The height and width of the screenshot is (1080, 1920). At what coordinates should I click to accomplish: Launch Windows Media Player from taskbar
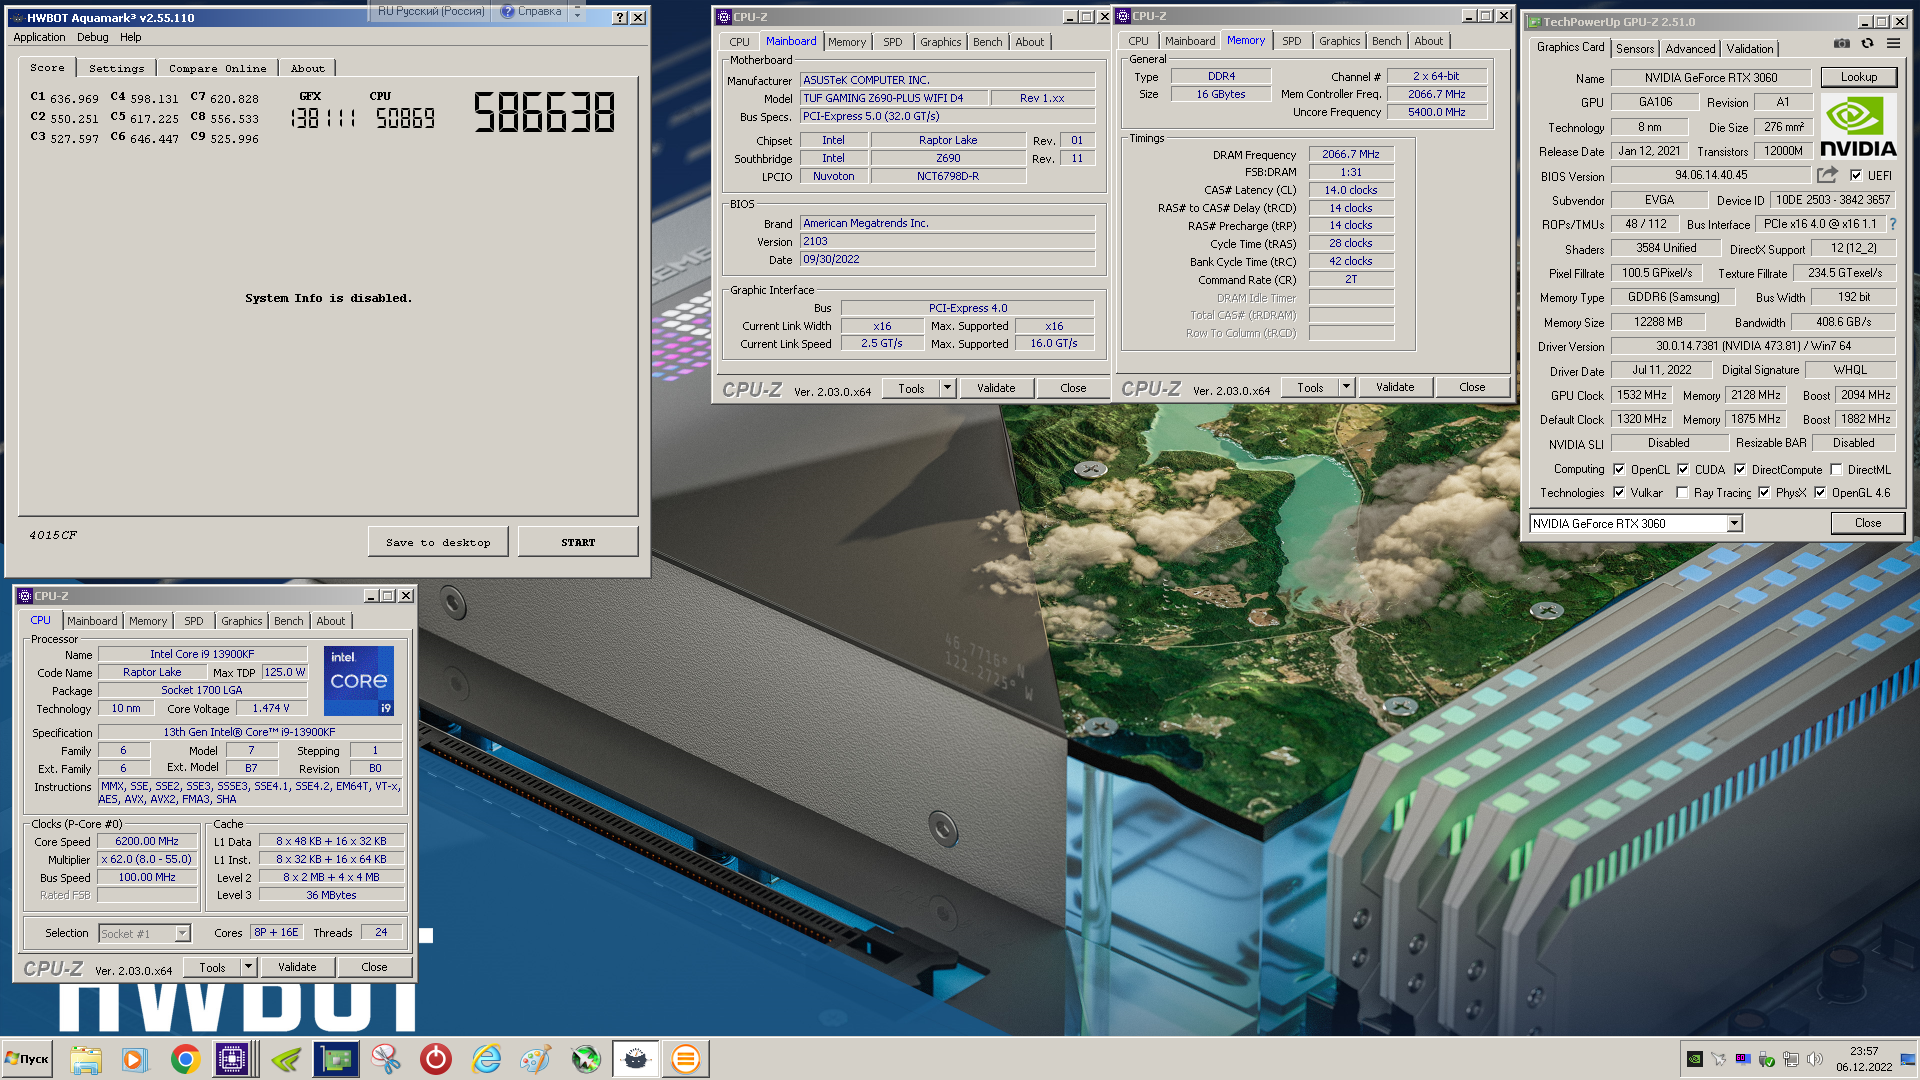coord(134,1059)
